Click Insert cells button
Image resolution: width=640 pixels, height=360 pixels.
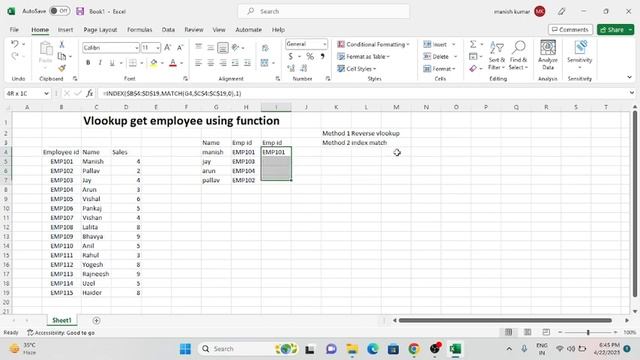[435, 44]
